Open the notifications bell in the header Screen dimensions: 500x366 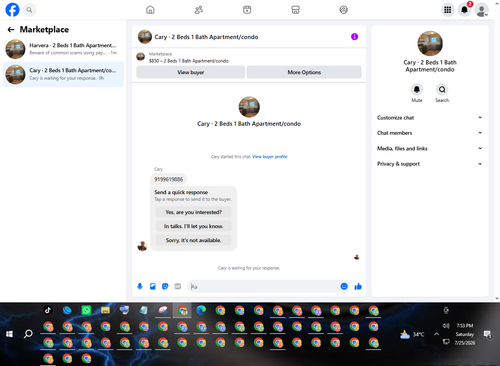[464, 10]
